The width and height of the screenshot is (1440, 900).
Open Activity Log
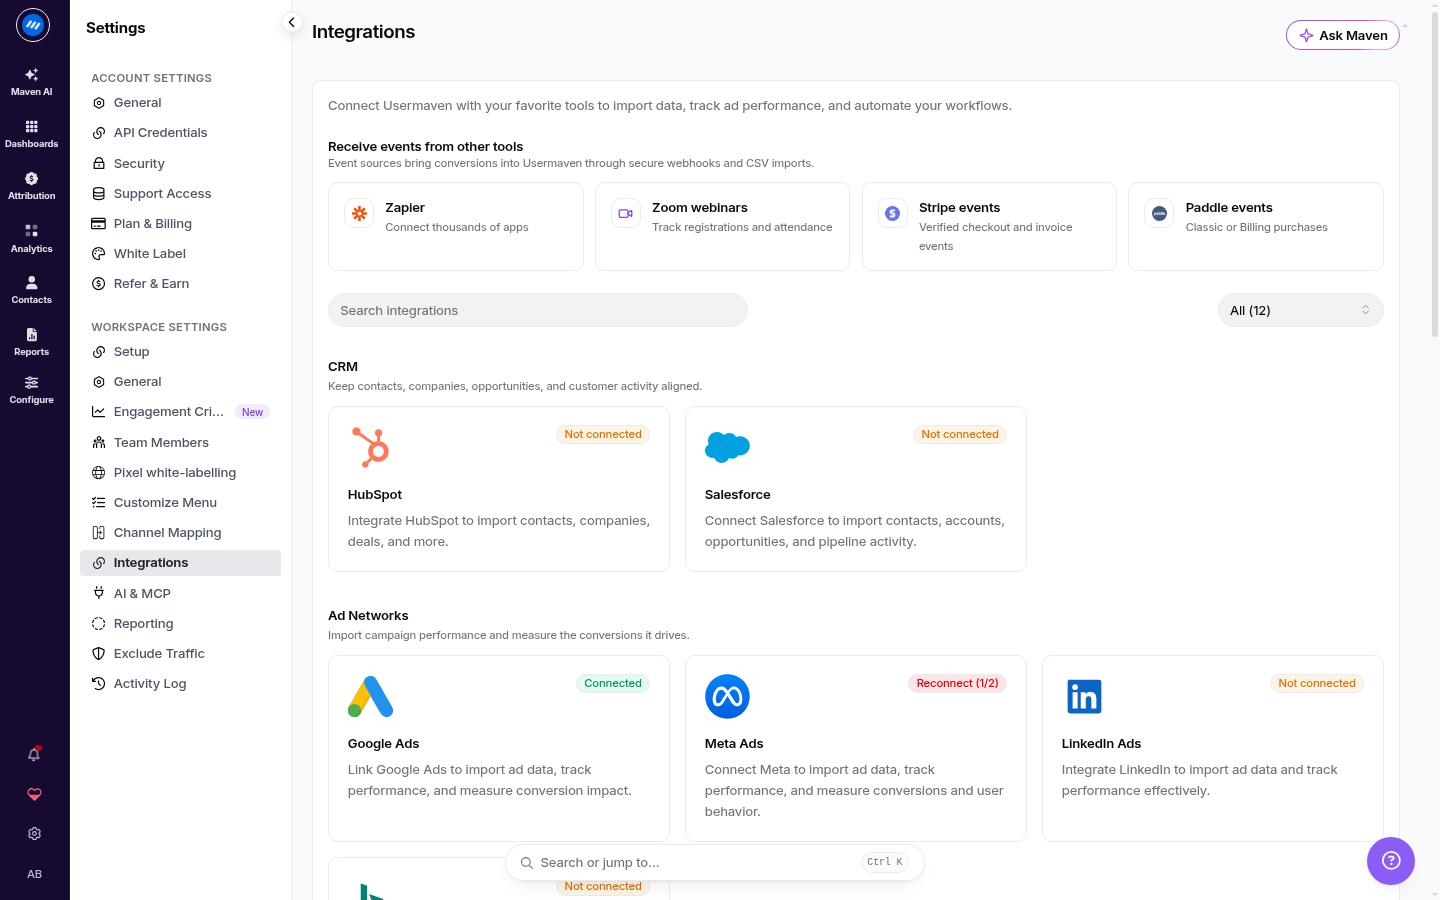pos(180,683)
